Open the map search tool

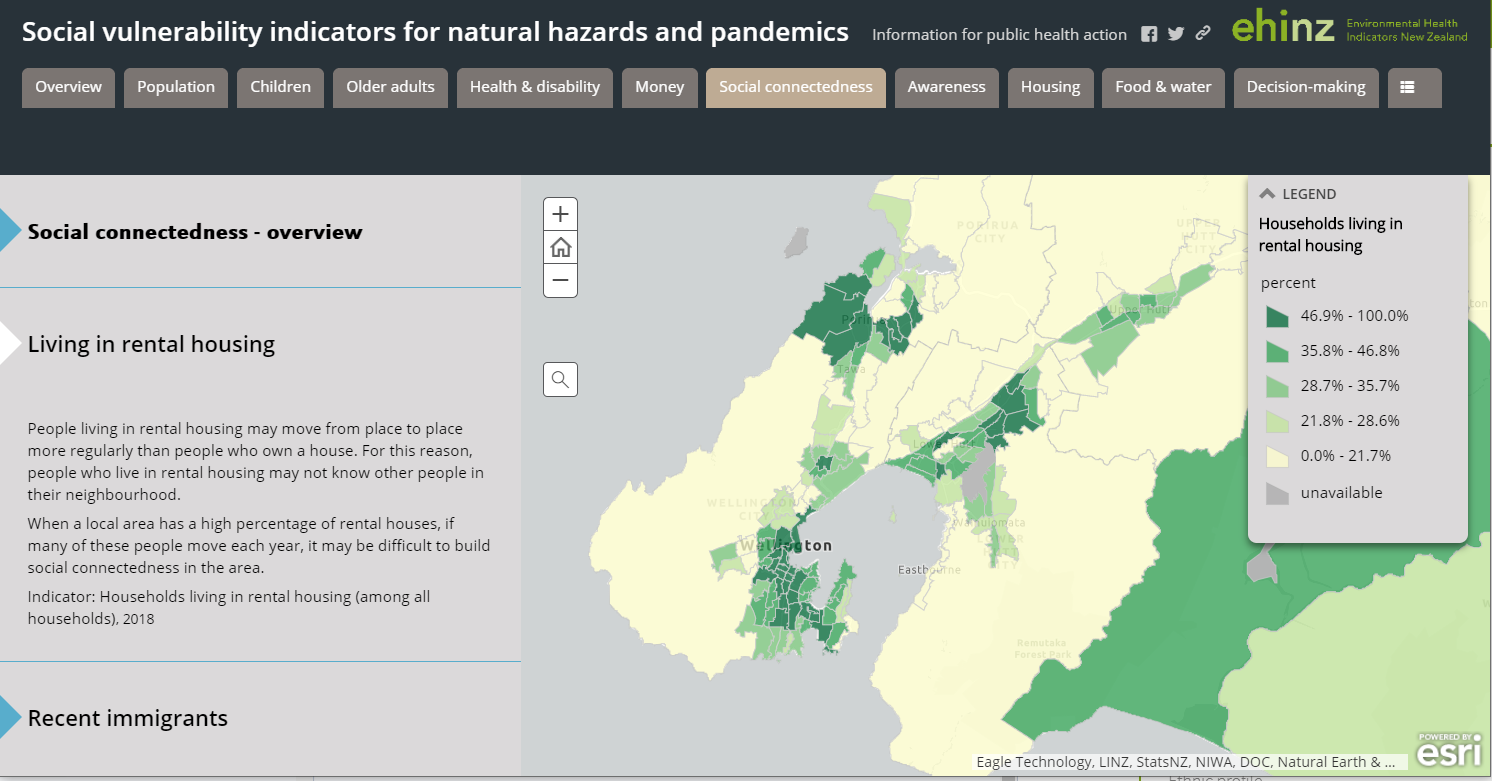pyautogui.click(x=560, y=379)
